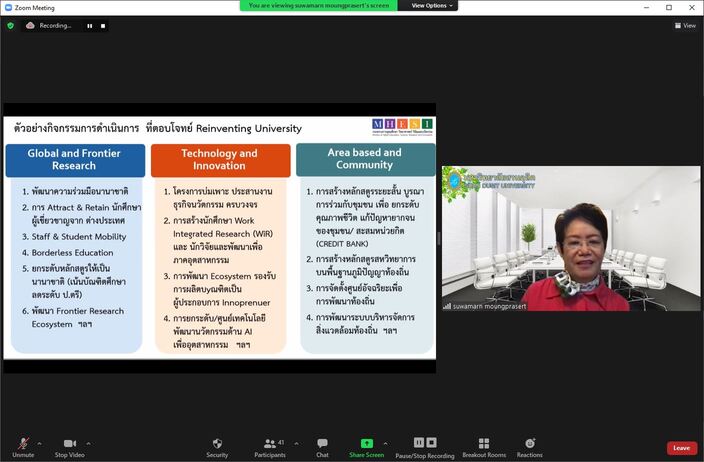The image size is (704, 462).
Task: Unmute the microphone
Action: coord(23,447)
